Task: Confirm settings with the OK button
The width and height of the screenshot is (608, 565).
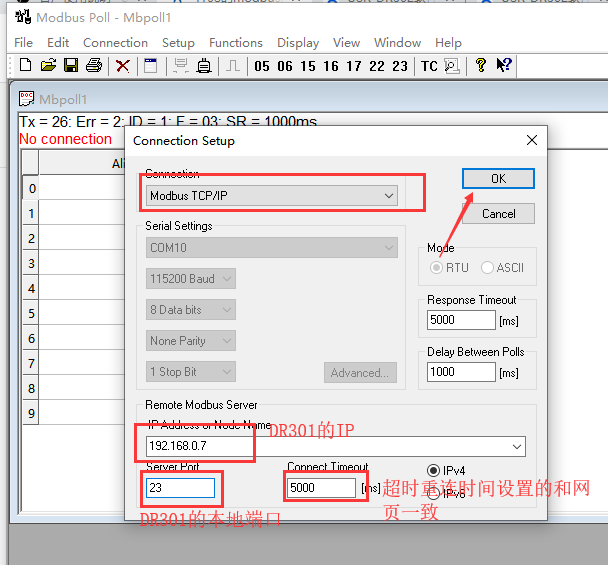Action: pos(498,178)
